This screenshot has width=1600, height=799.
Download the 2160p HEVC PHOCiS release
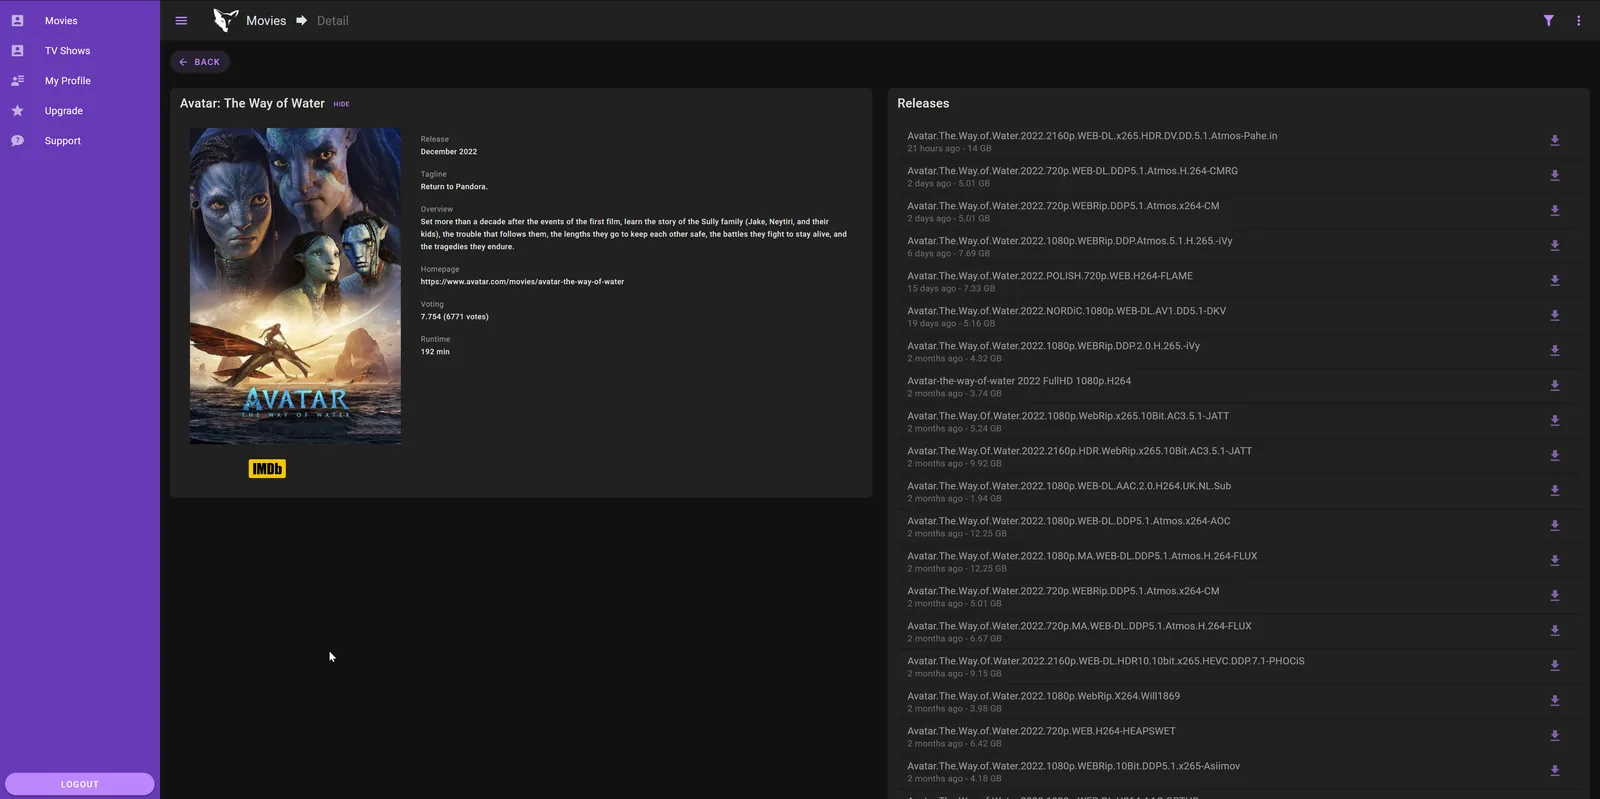pyautogui.click(x=1555, y=666)
